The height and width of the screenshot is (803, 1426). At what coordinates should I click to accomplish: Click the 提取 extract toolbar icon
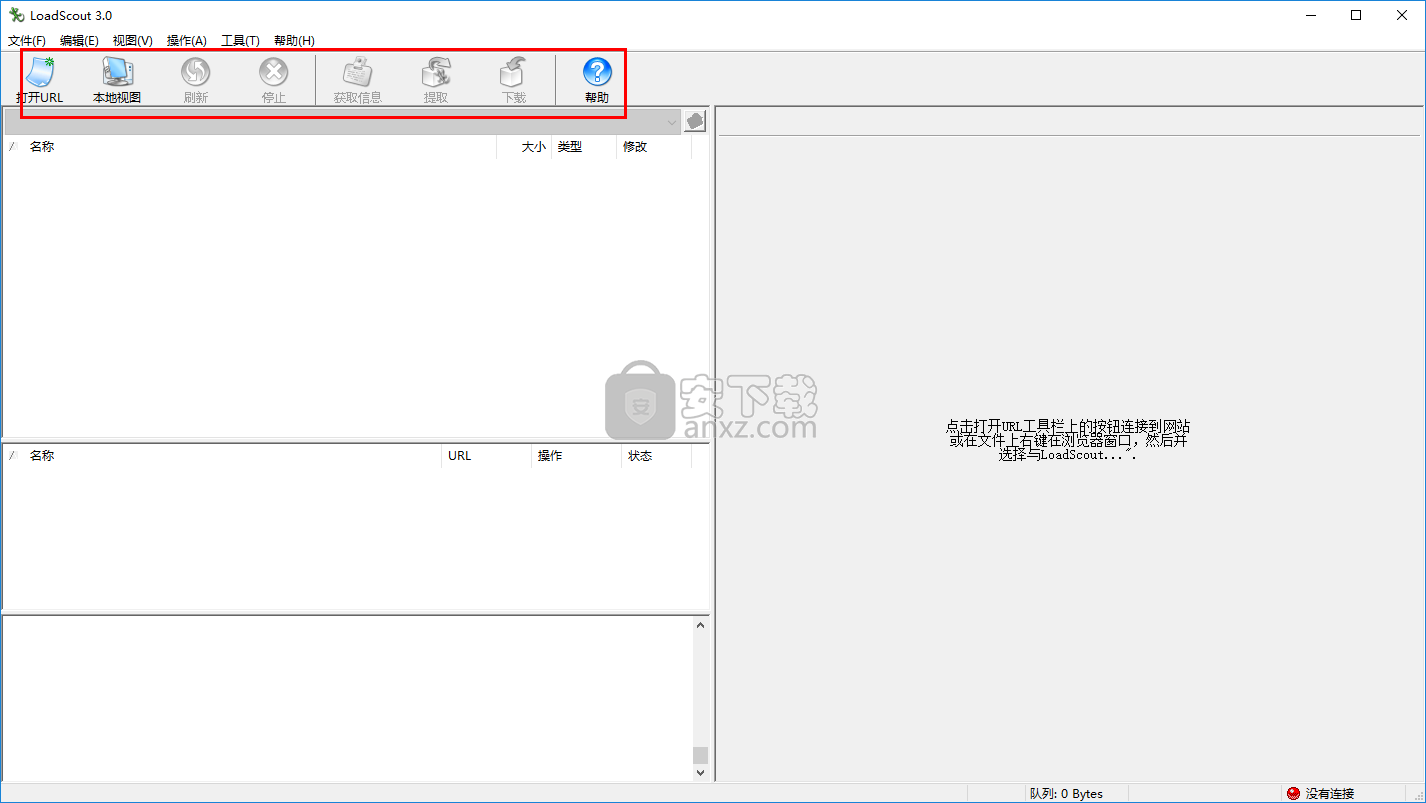pos(435,80)
